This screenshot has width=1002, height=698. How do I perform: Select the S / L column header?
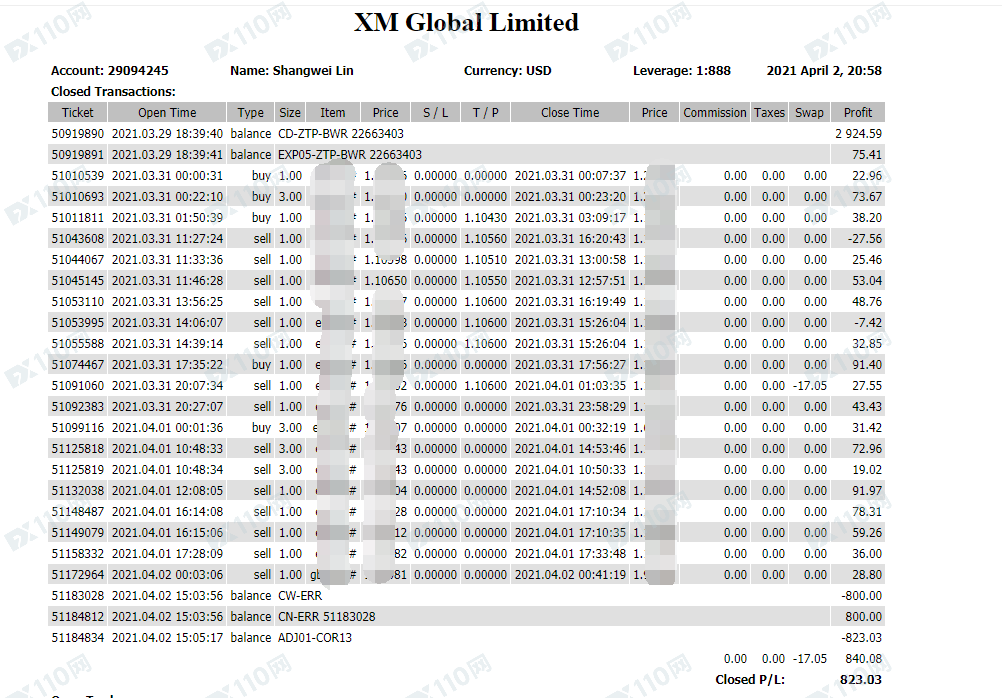435,112
